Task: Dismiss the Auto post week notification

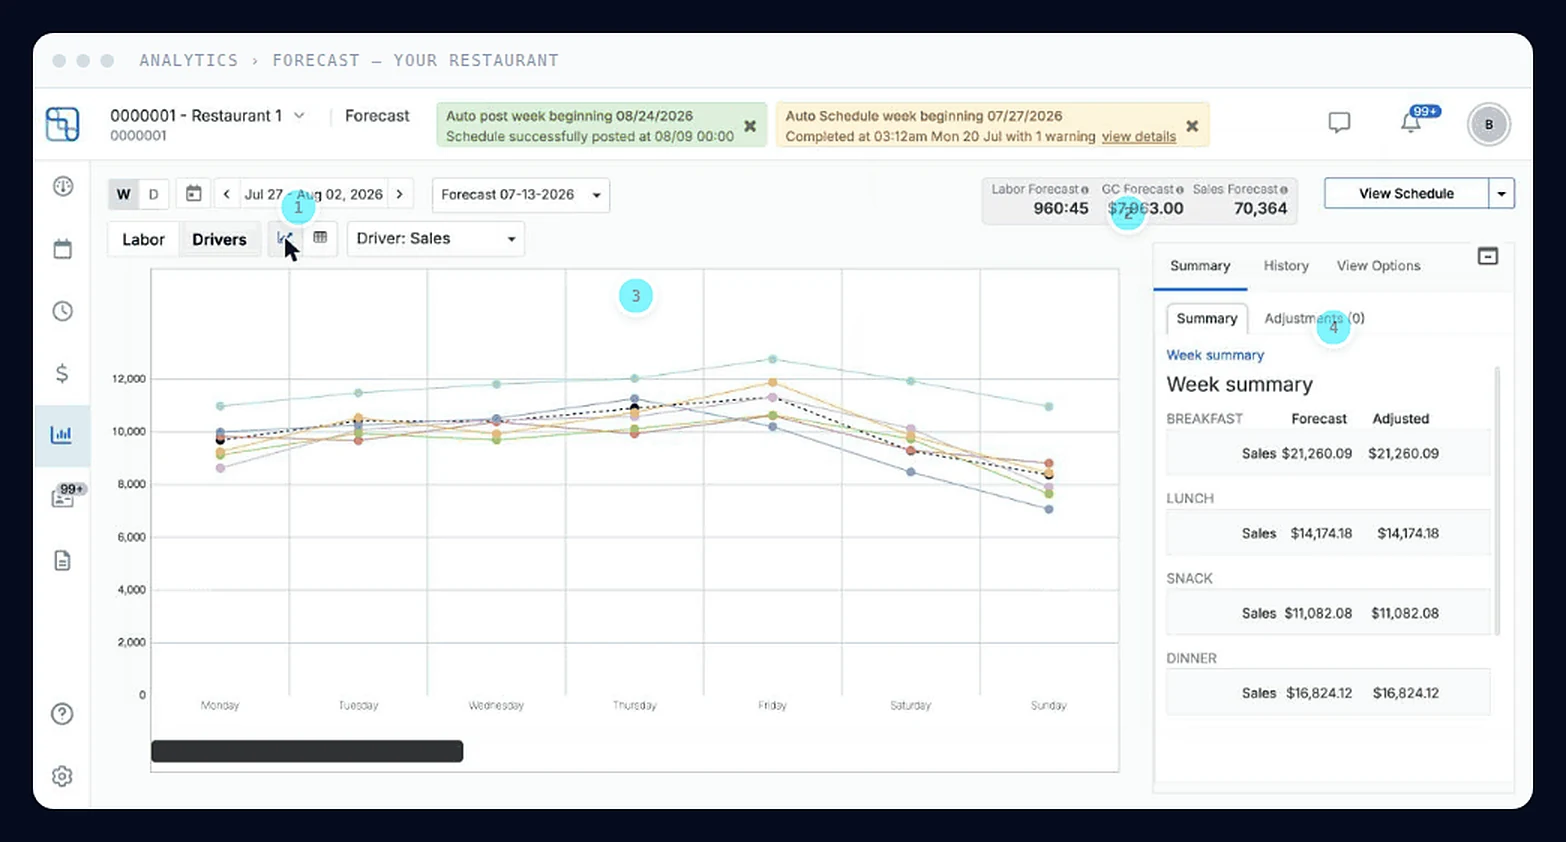Action: (750, 126)
